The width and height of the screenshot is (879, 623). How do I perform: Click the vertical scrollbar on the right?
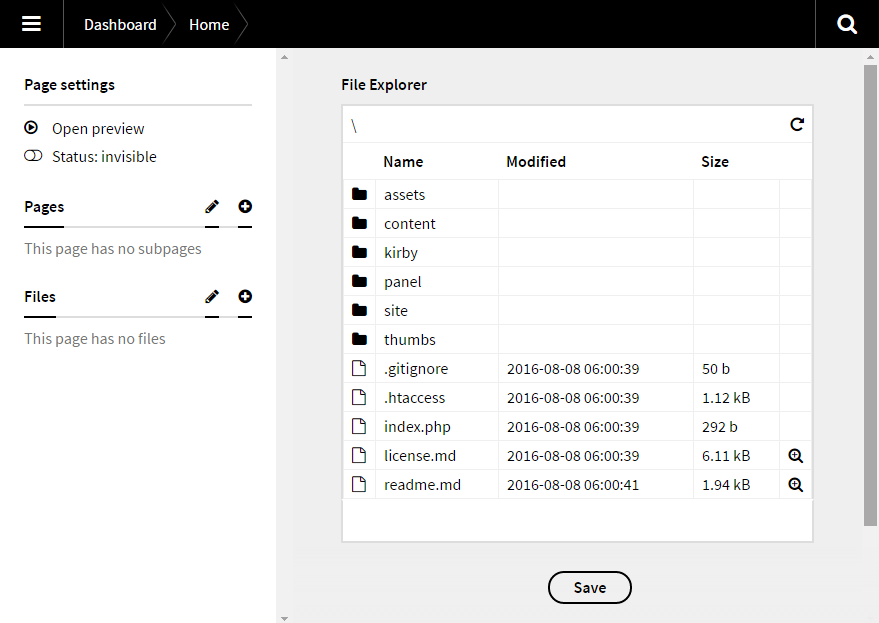pyautogui.click(x=870, y=300)
